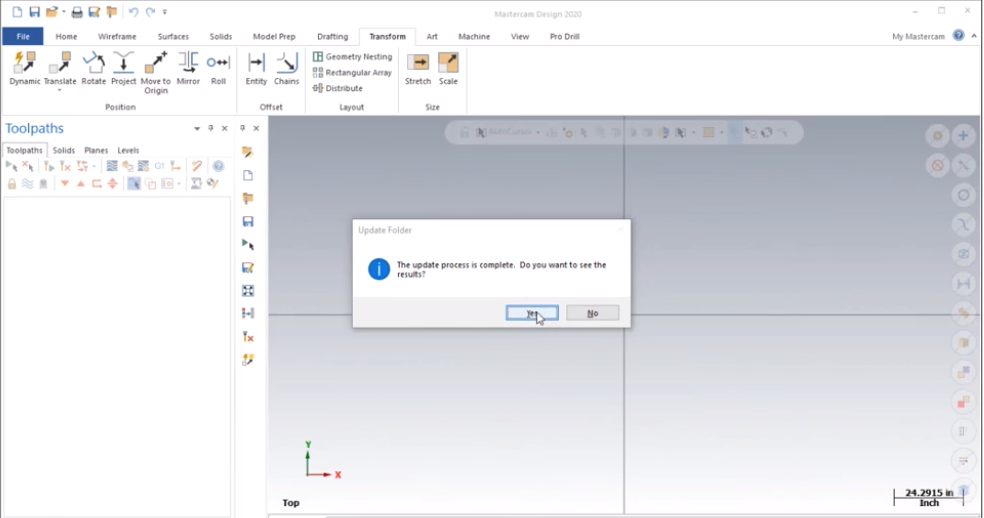Select the Mirror tool
The image size is (984, 518).
[188, 68]
